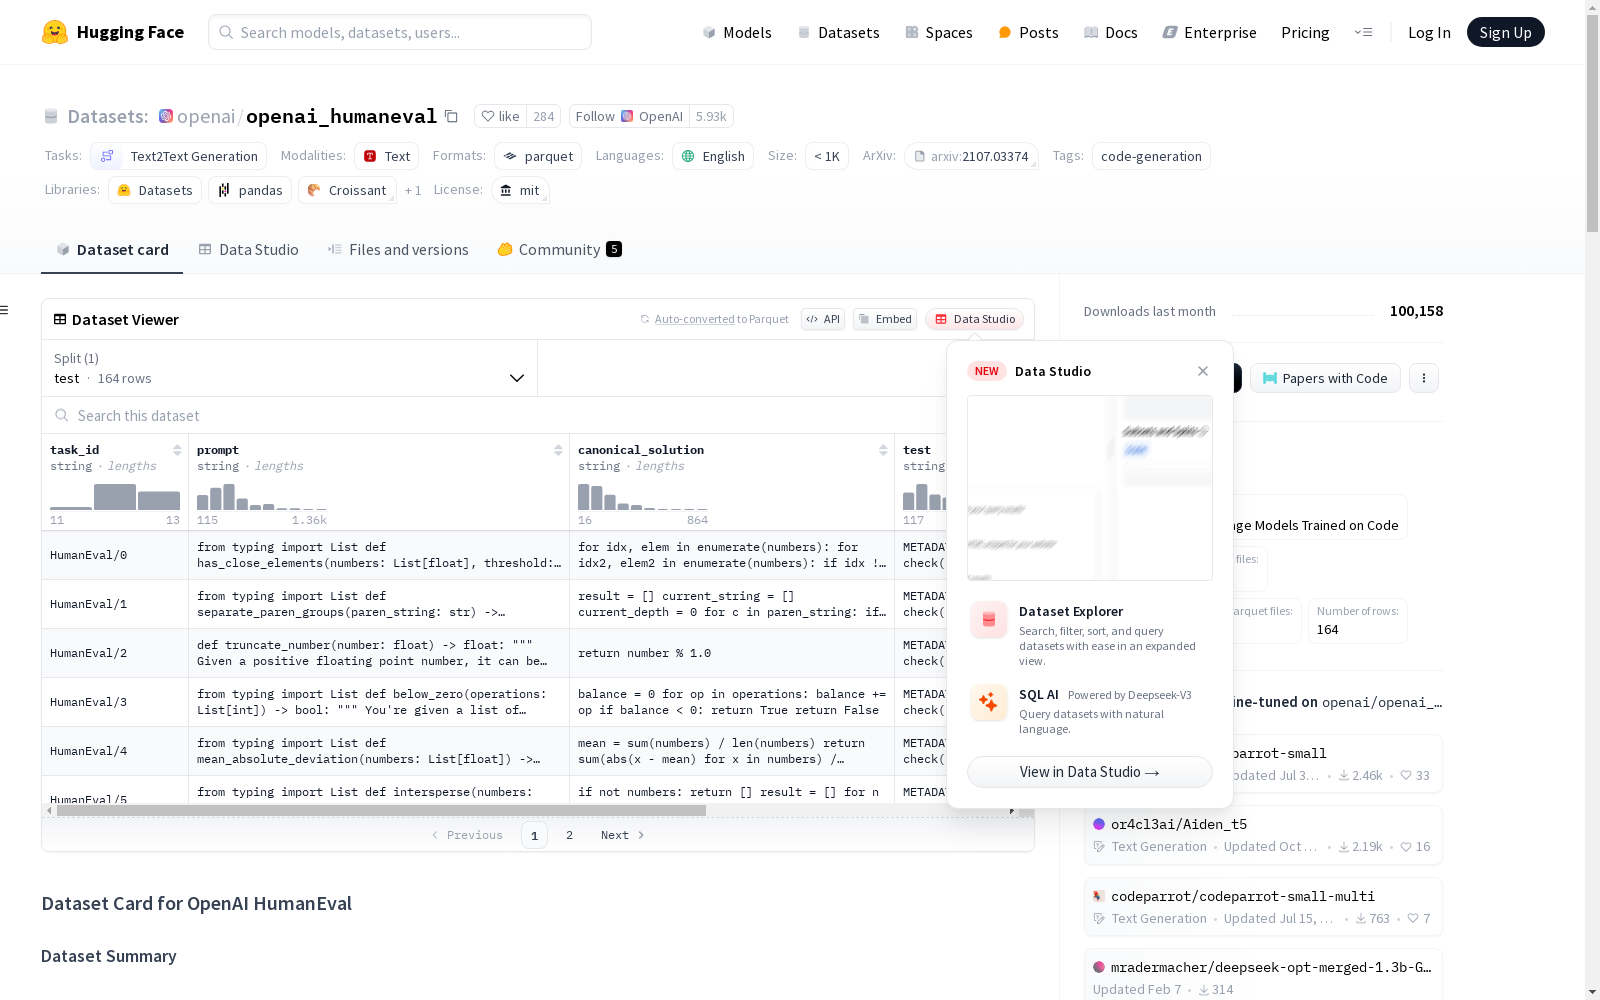
Task: Select the Dataset card tab
Action: 112,250
